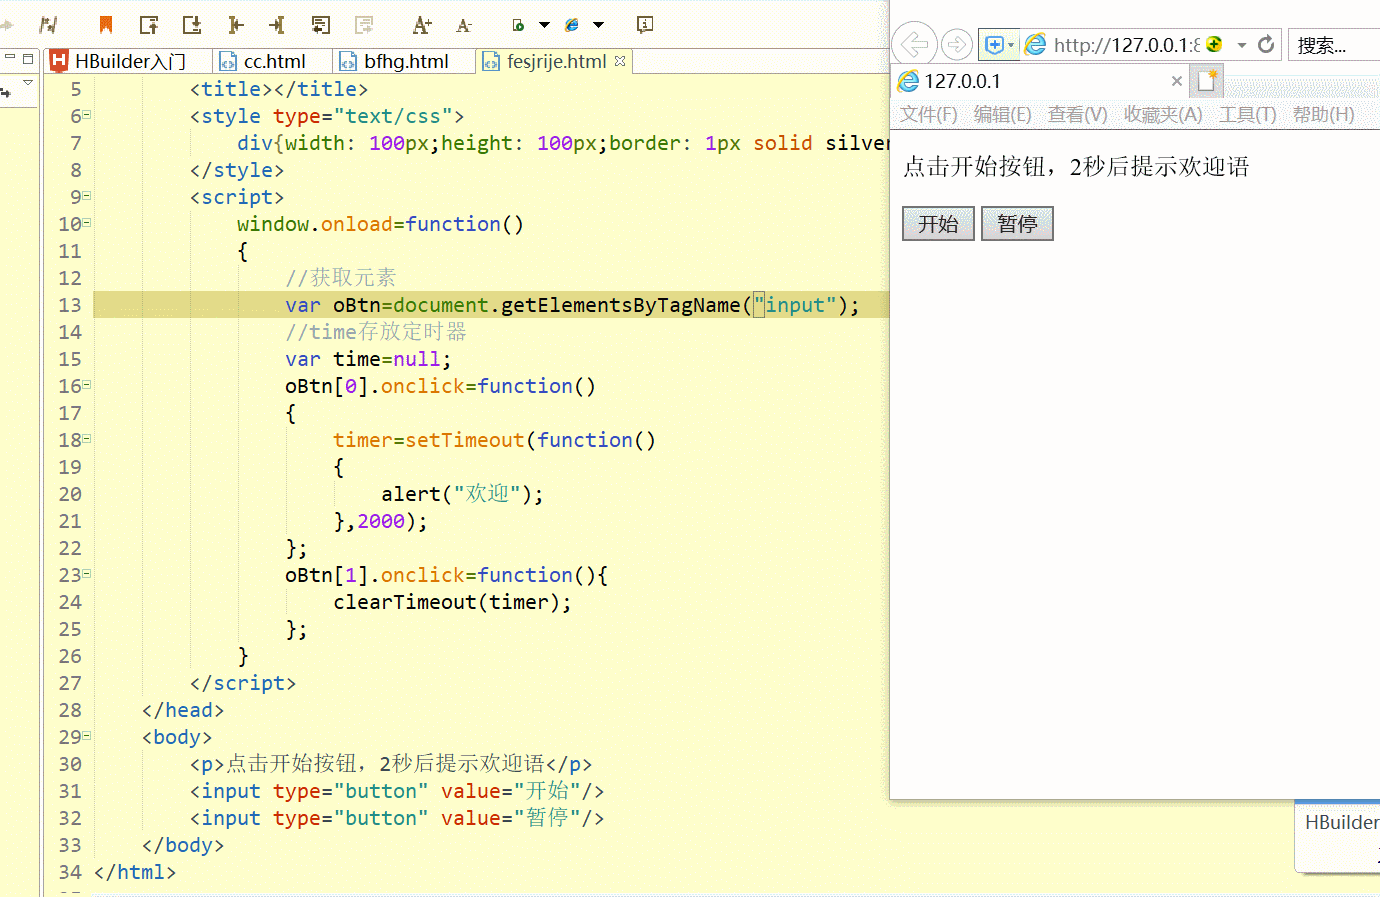Maximize the left side panel

click(x=28, y=58)
